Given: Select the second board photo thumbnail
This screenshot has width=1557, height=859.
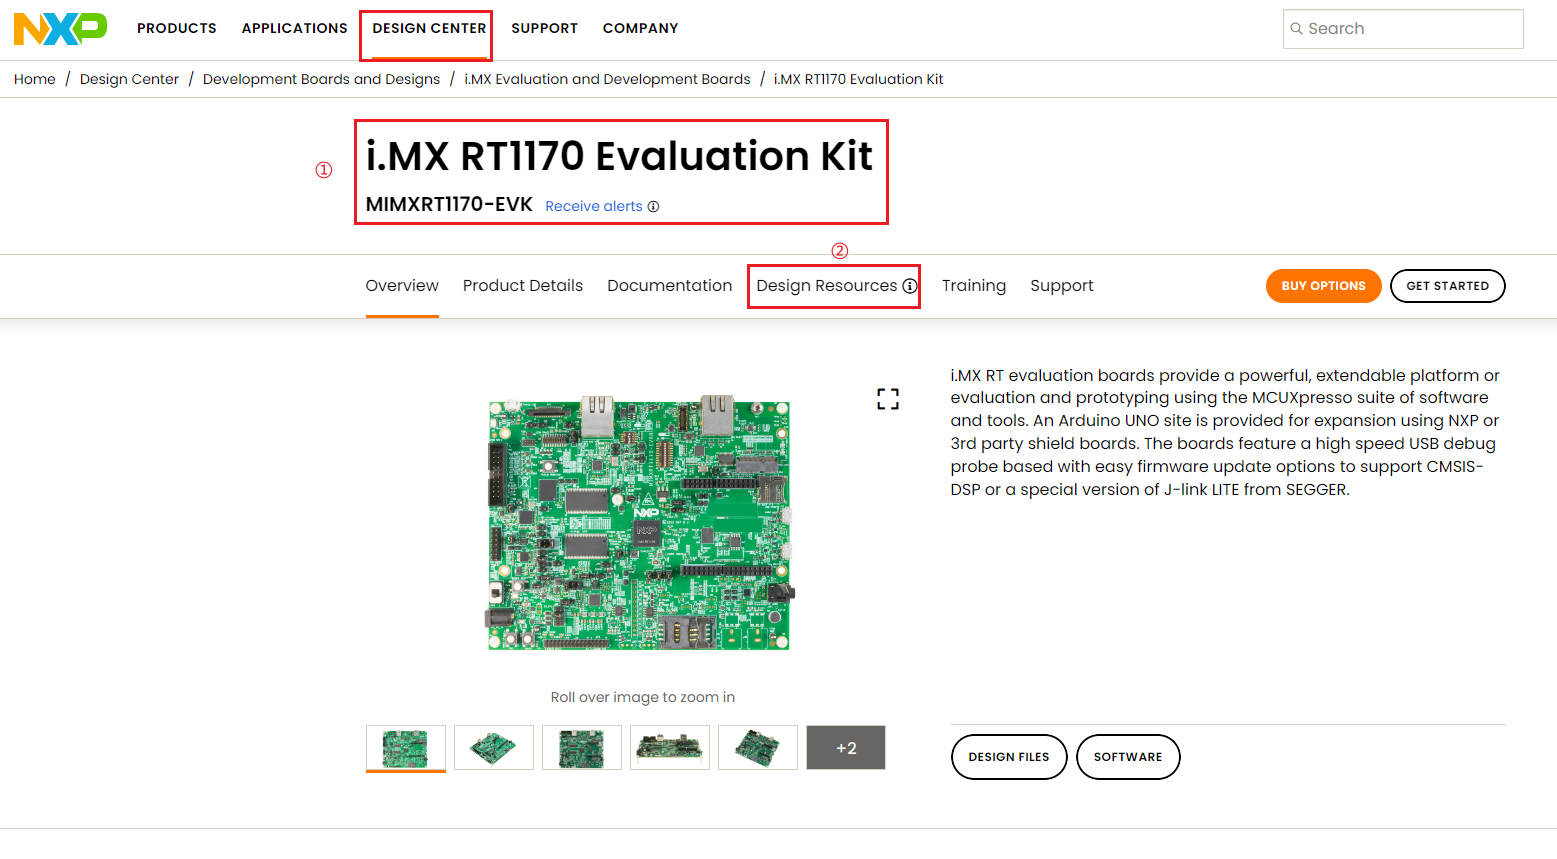Looking at the screenshot, I should (x=493, y=747).
